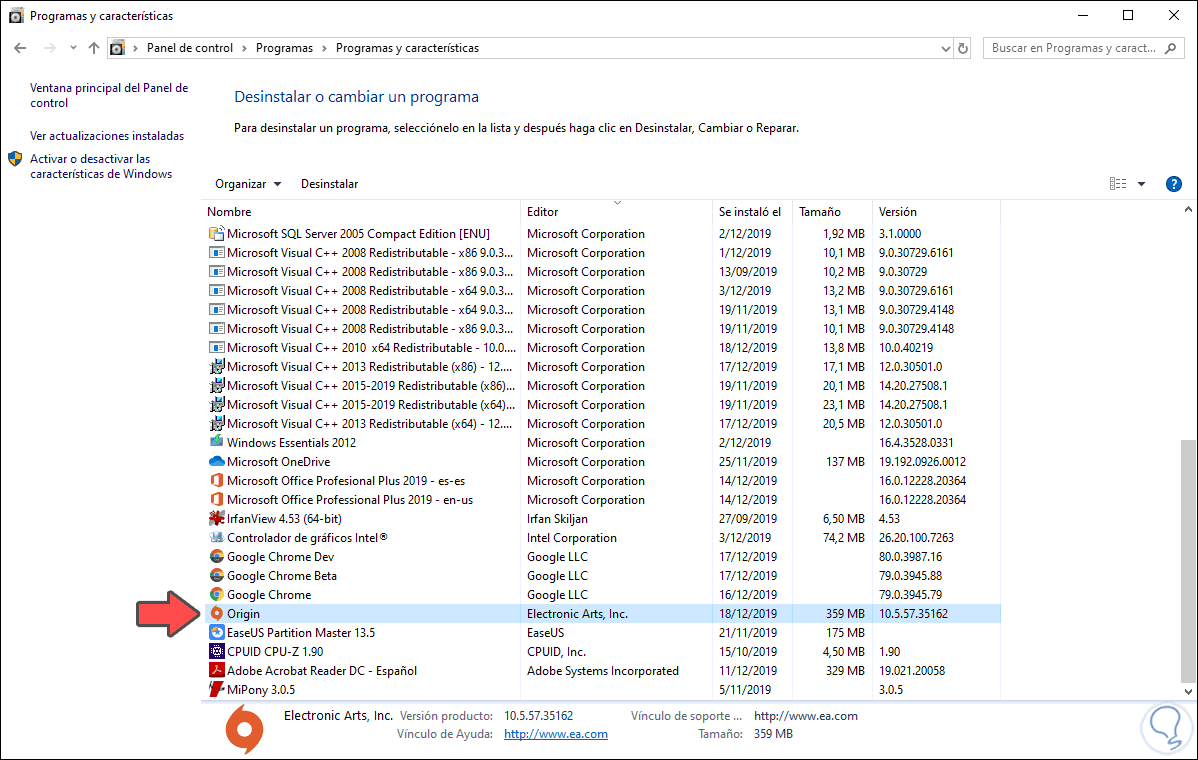Viewport: 1198px width, 760px height.
Task: Open the http://www.ea.com help link
Action: (x=555, y=734)
